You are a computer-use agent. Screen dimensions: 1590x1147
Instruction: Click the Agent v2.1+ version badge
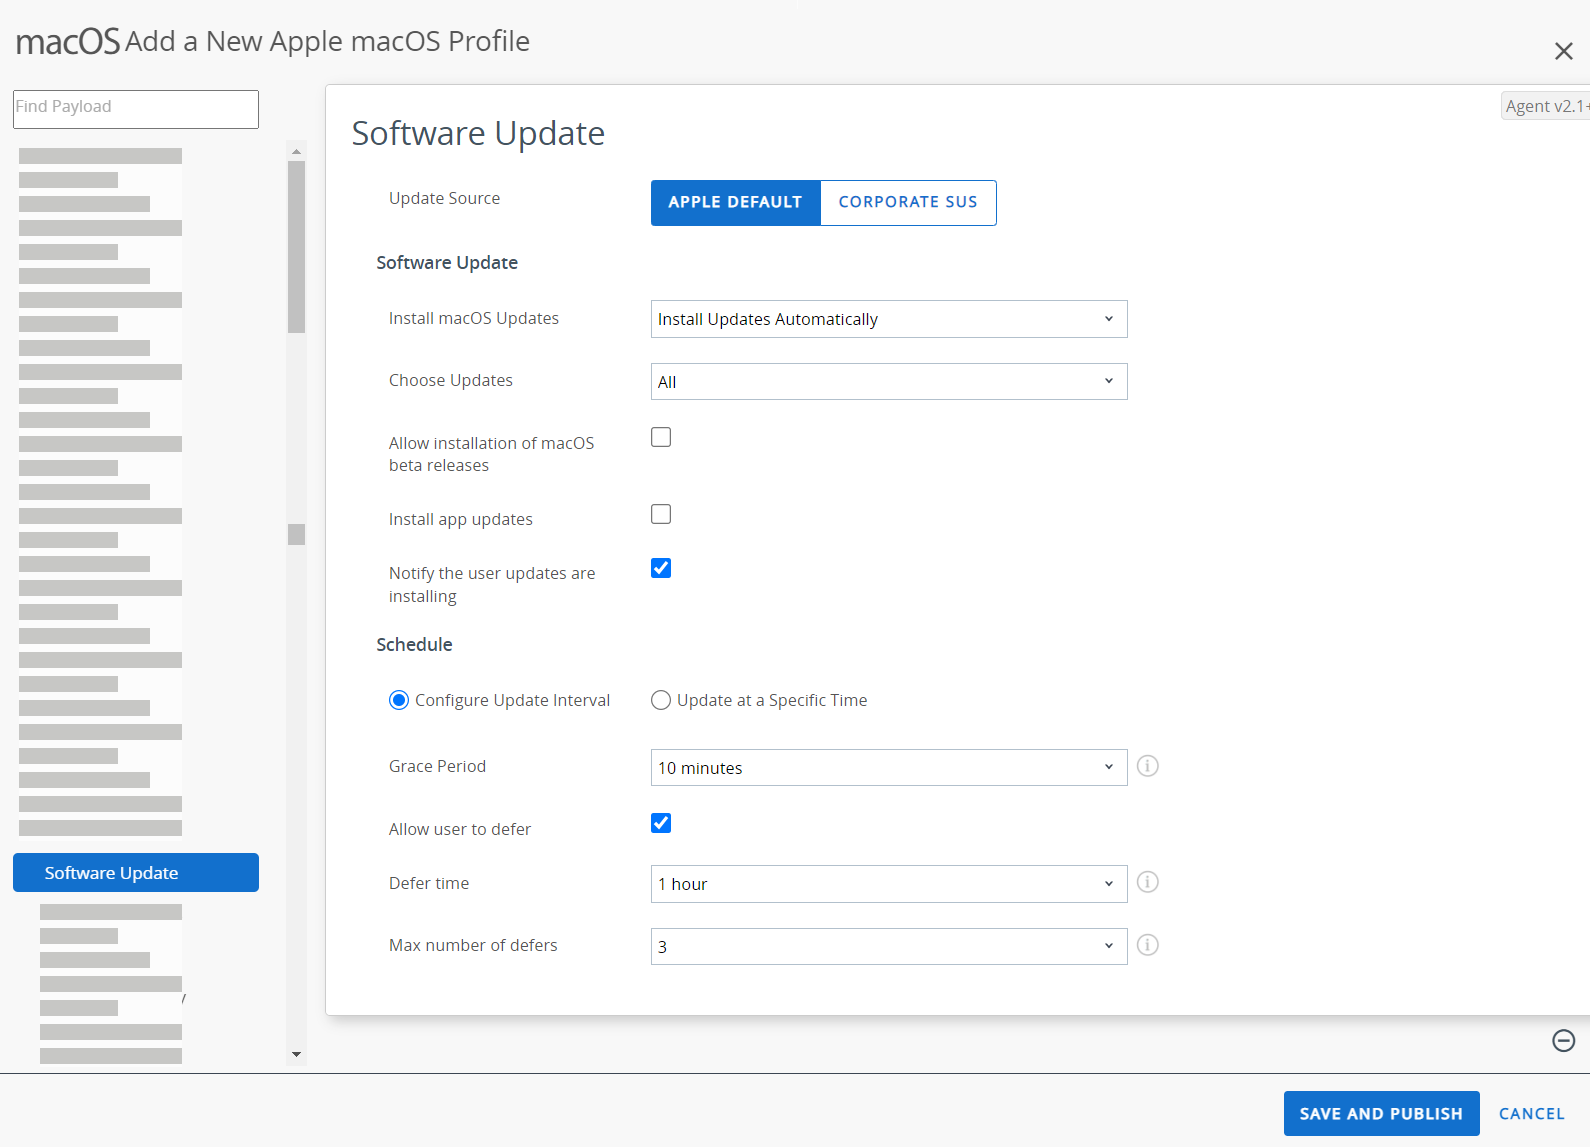point(1546,106)
